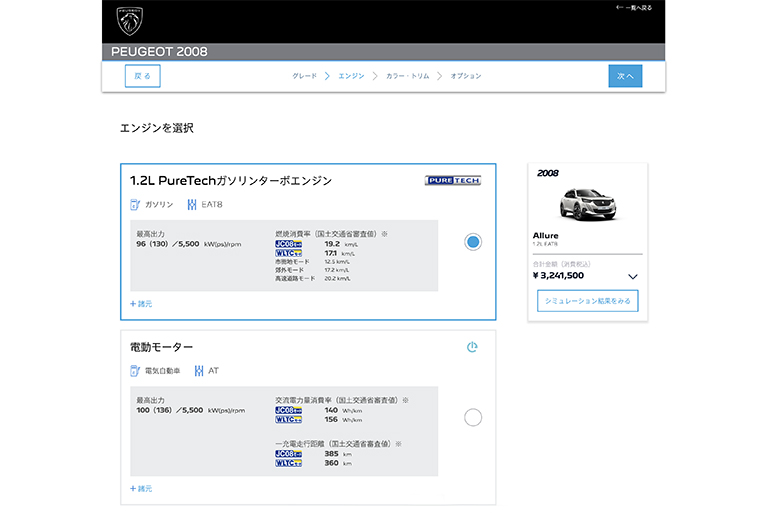Click the EAT8 transmission gear icon
768x513 pixels.
tap(192, 204)
